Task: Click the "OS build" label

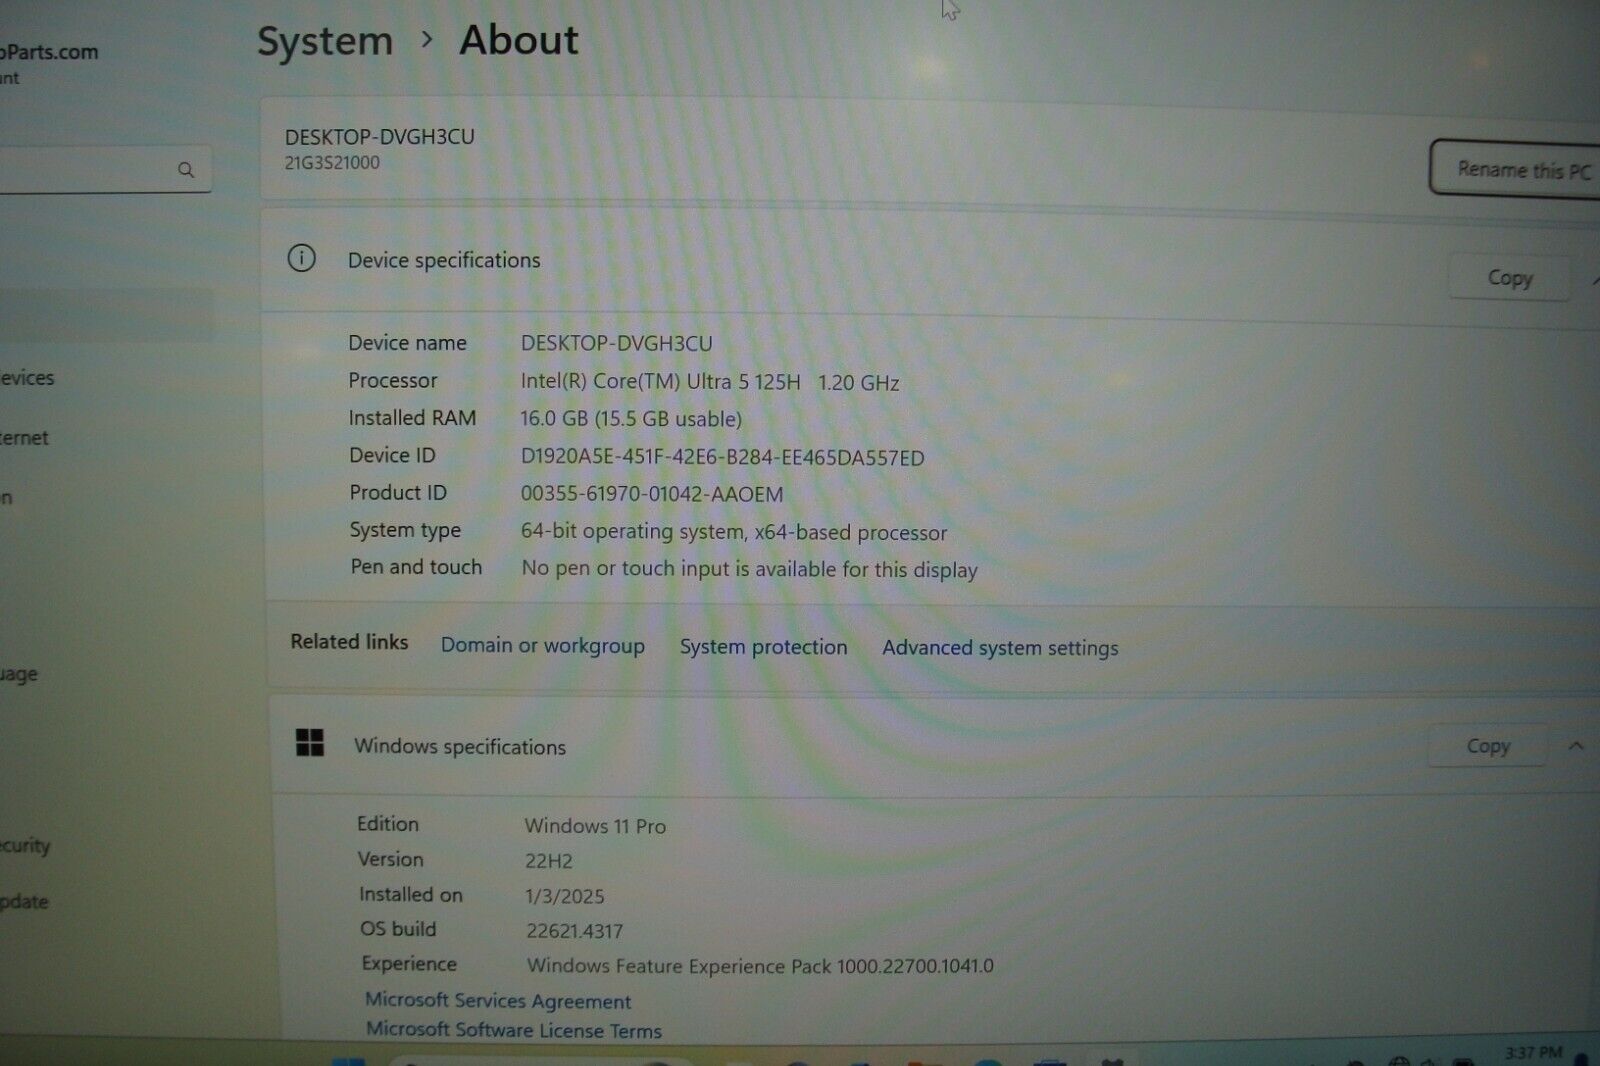Action: pos(398,929)
